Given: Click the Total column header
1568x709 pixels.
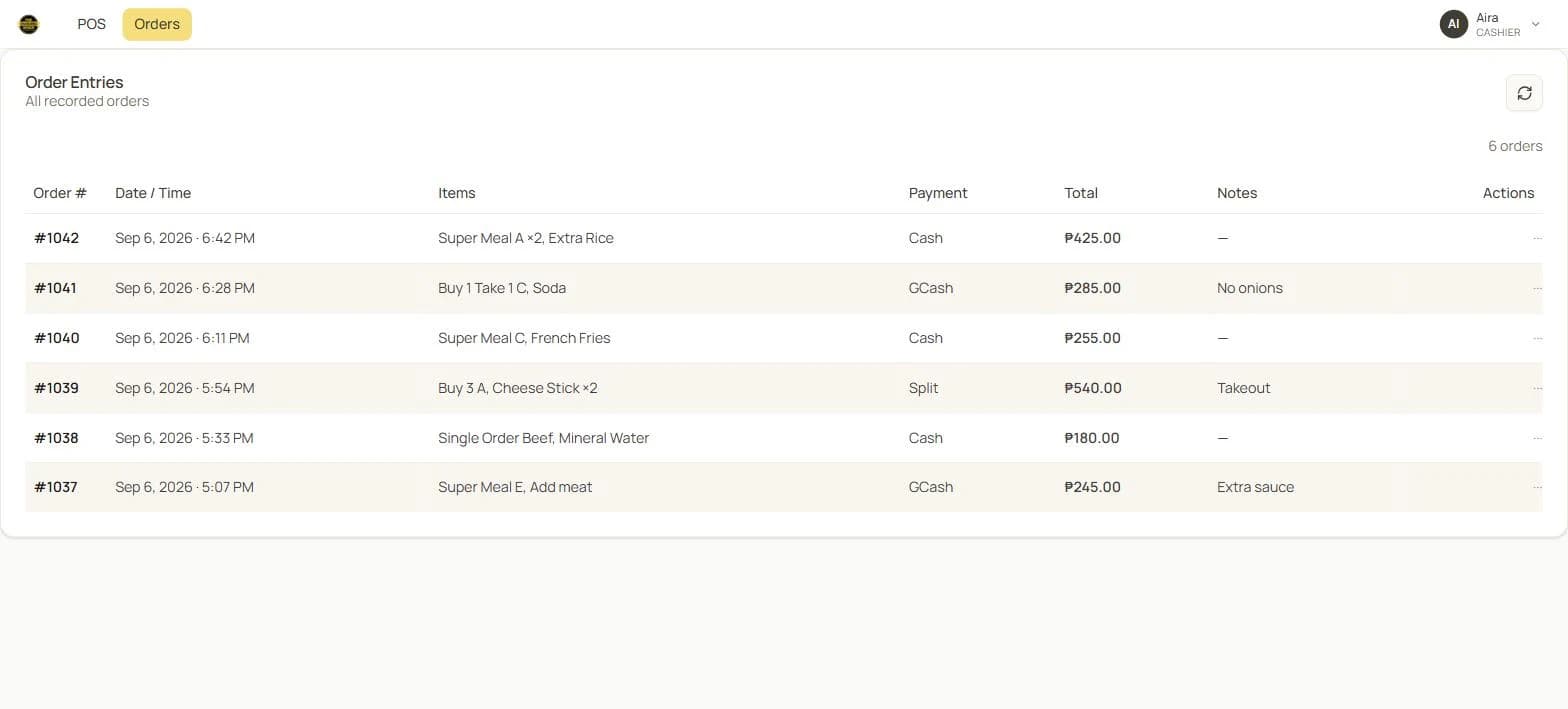Looking at the screenshot, I should (1081, 193).
